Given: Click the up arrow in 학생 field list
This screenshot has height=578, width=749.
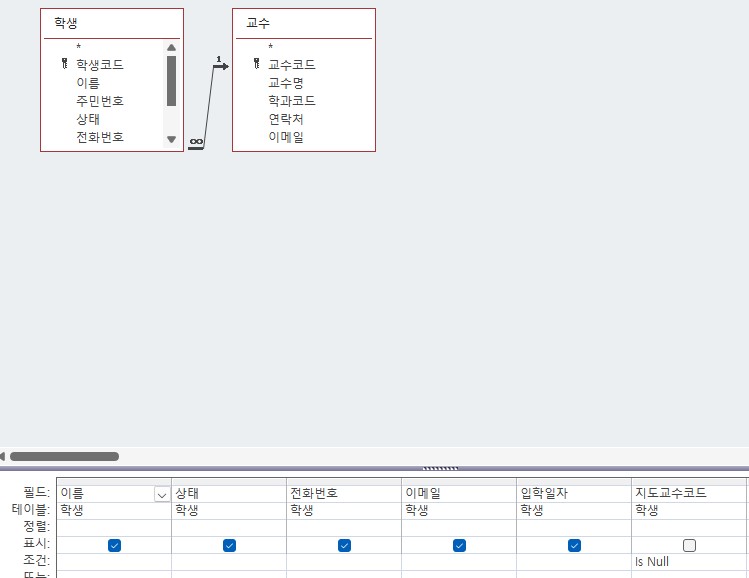Looking at the screenshot, I should tap(171, 47).
